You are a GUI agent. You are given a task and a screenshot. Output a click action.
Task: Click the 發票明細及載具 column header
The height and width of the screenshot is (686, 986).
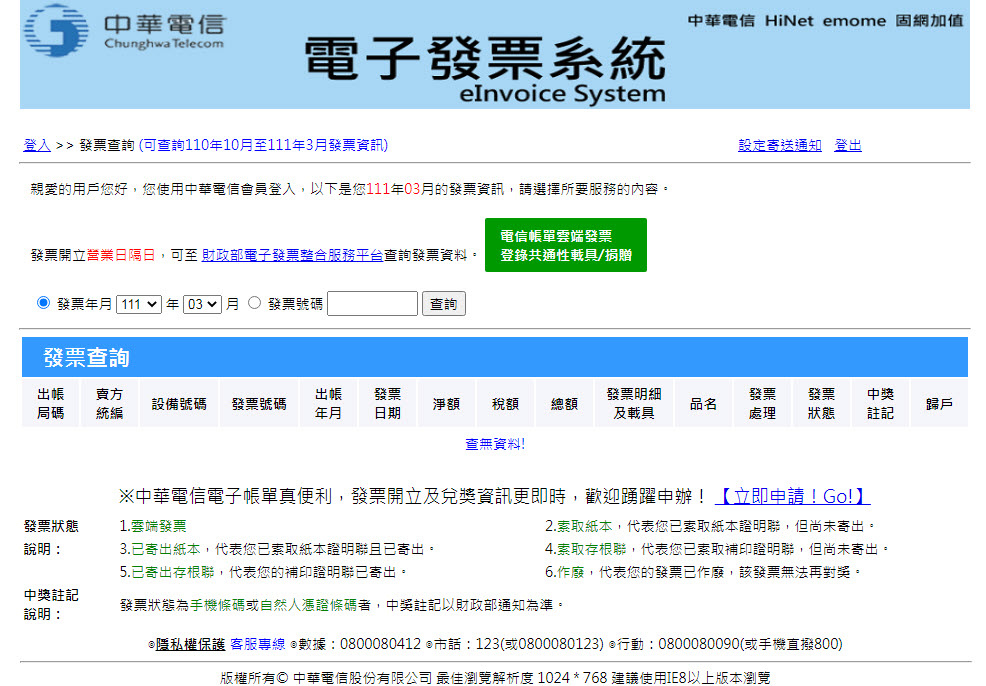[634, 403]
